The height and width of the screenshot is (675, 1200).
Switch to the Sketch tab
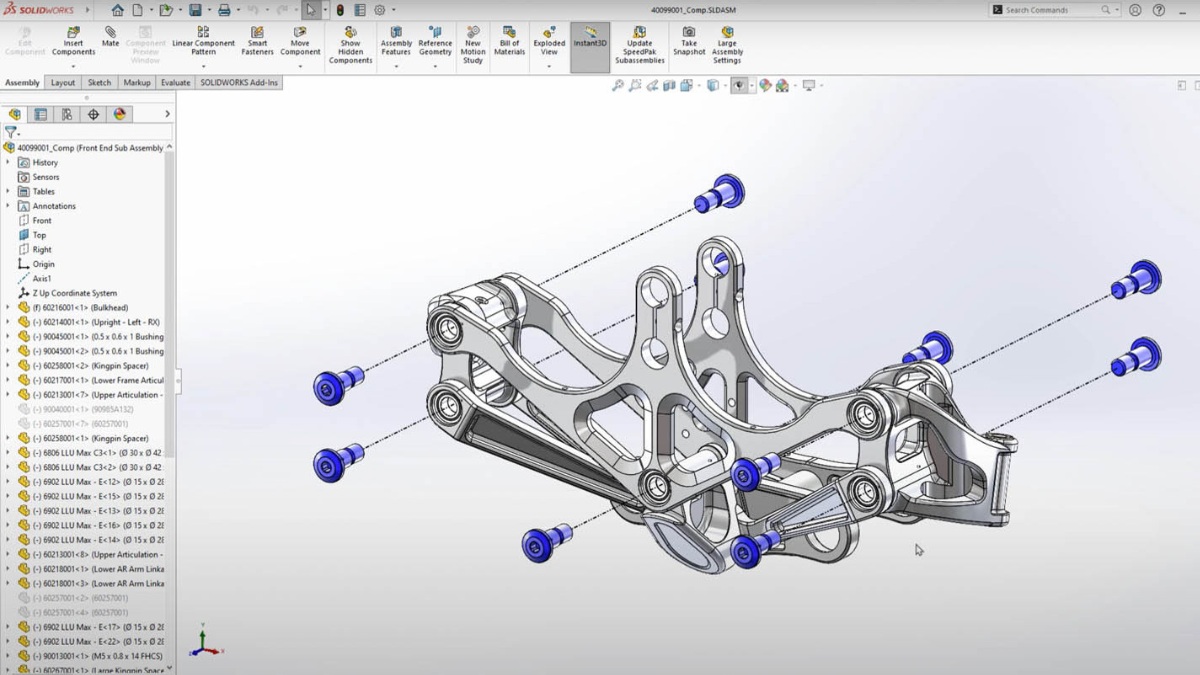point(99,83)
